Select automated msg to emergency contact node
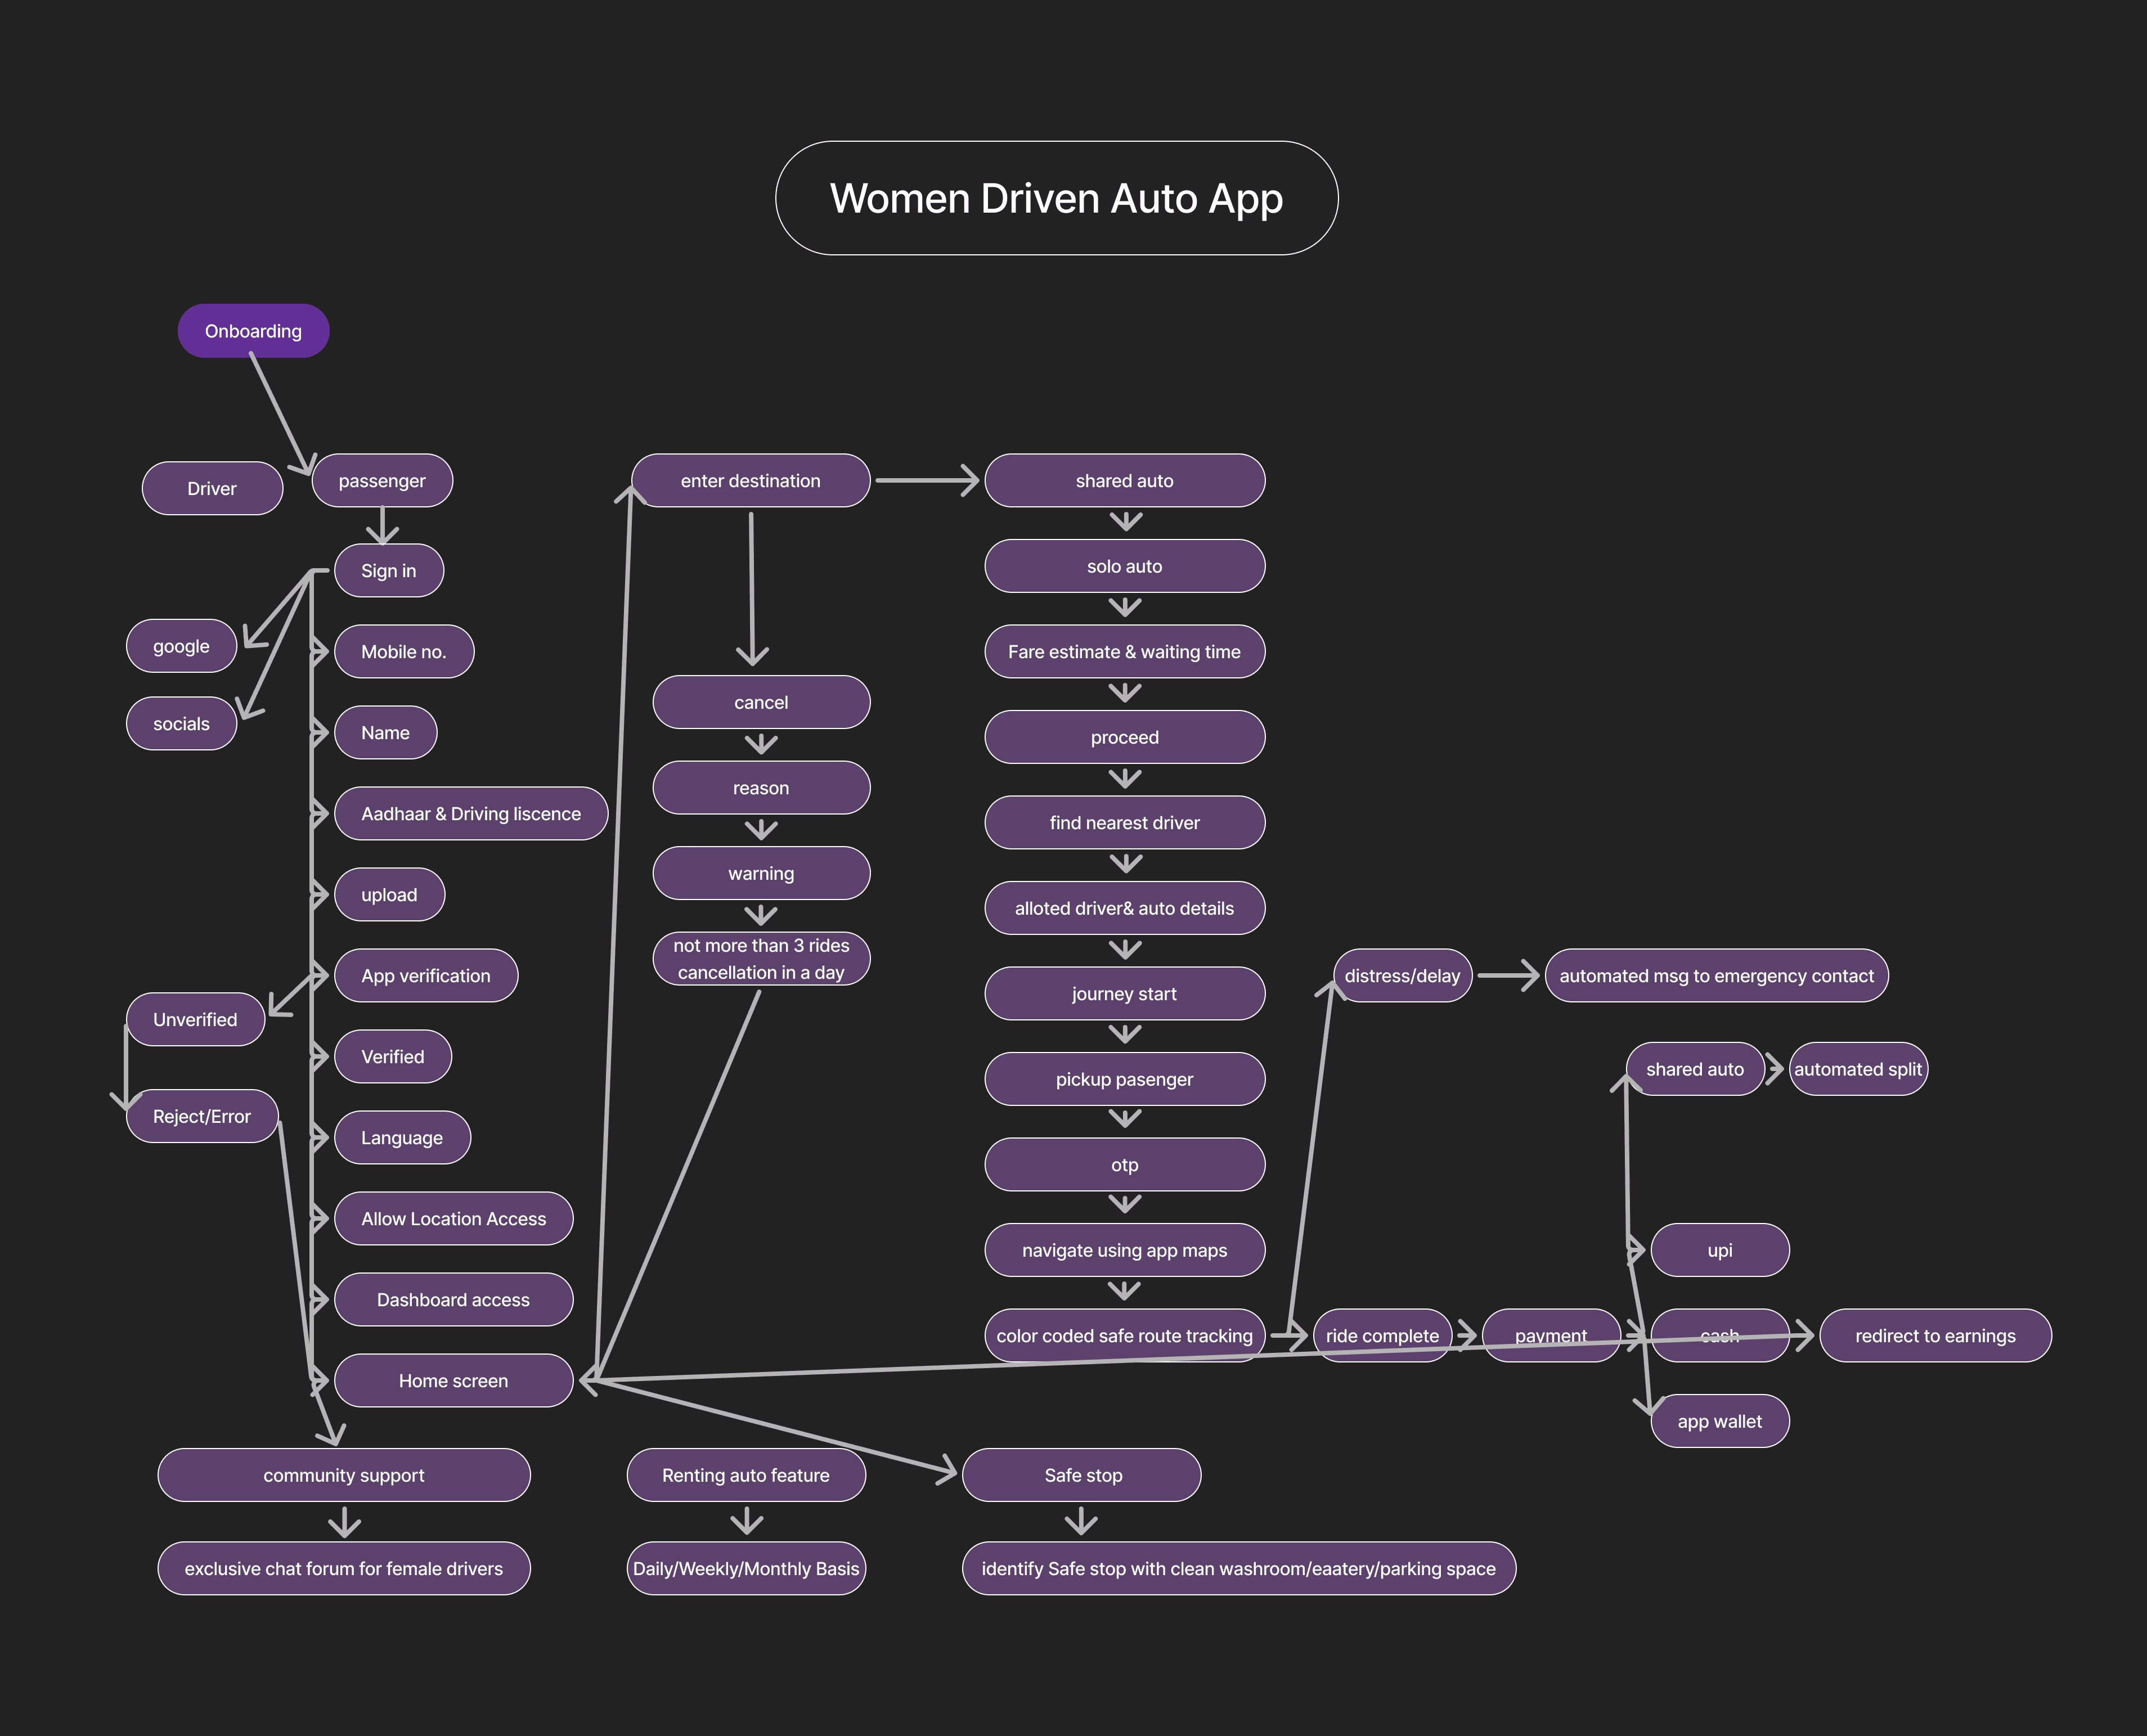 click(x=1716, y=976)
